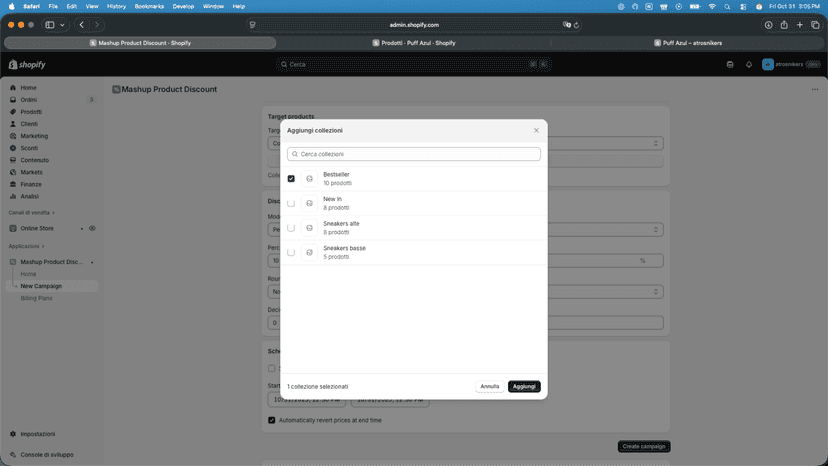
Task: Tick the Bestseller collection checkbox
Action: click(x=291, y=179)
